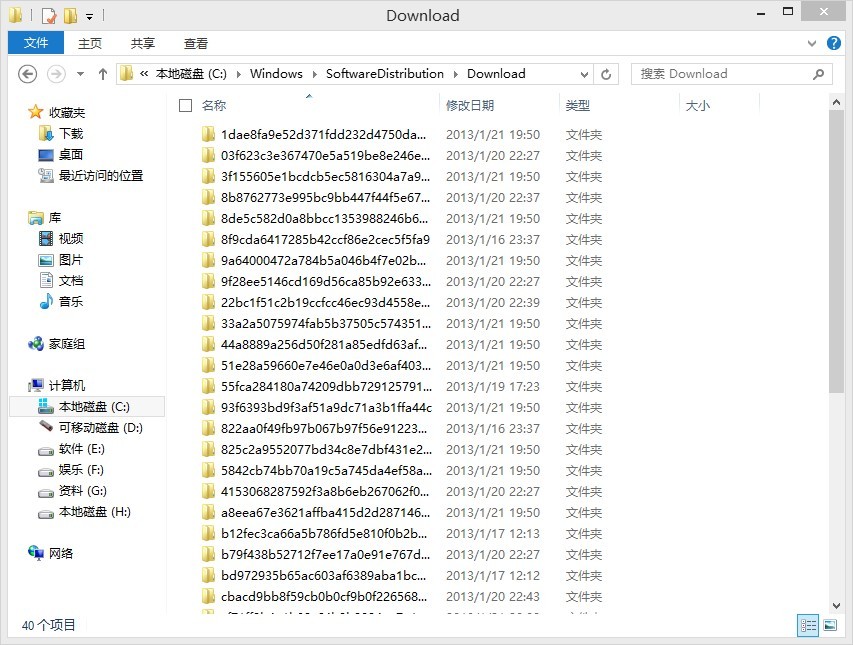Click the SoftwareDistribution breadcrumb

pos(385,74)
